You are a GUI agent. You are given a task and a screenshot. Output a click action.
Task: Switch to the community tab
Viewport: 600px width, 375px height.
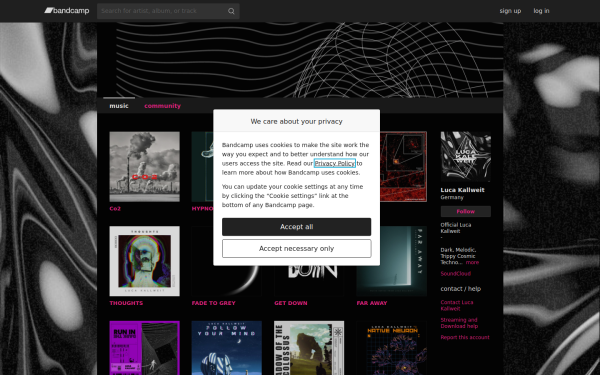[162, 106]
